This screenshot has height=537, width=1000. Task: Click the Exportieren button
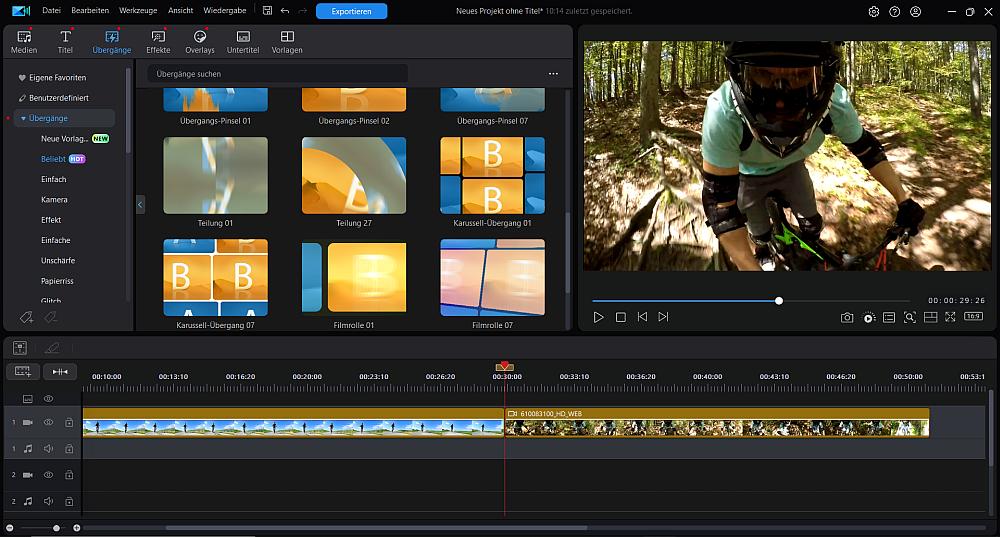click(351, 11)
